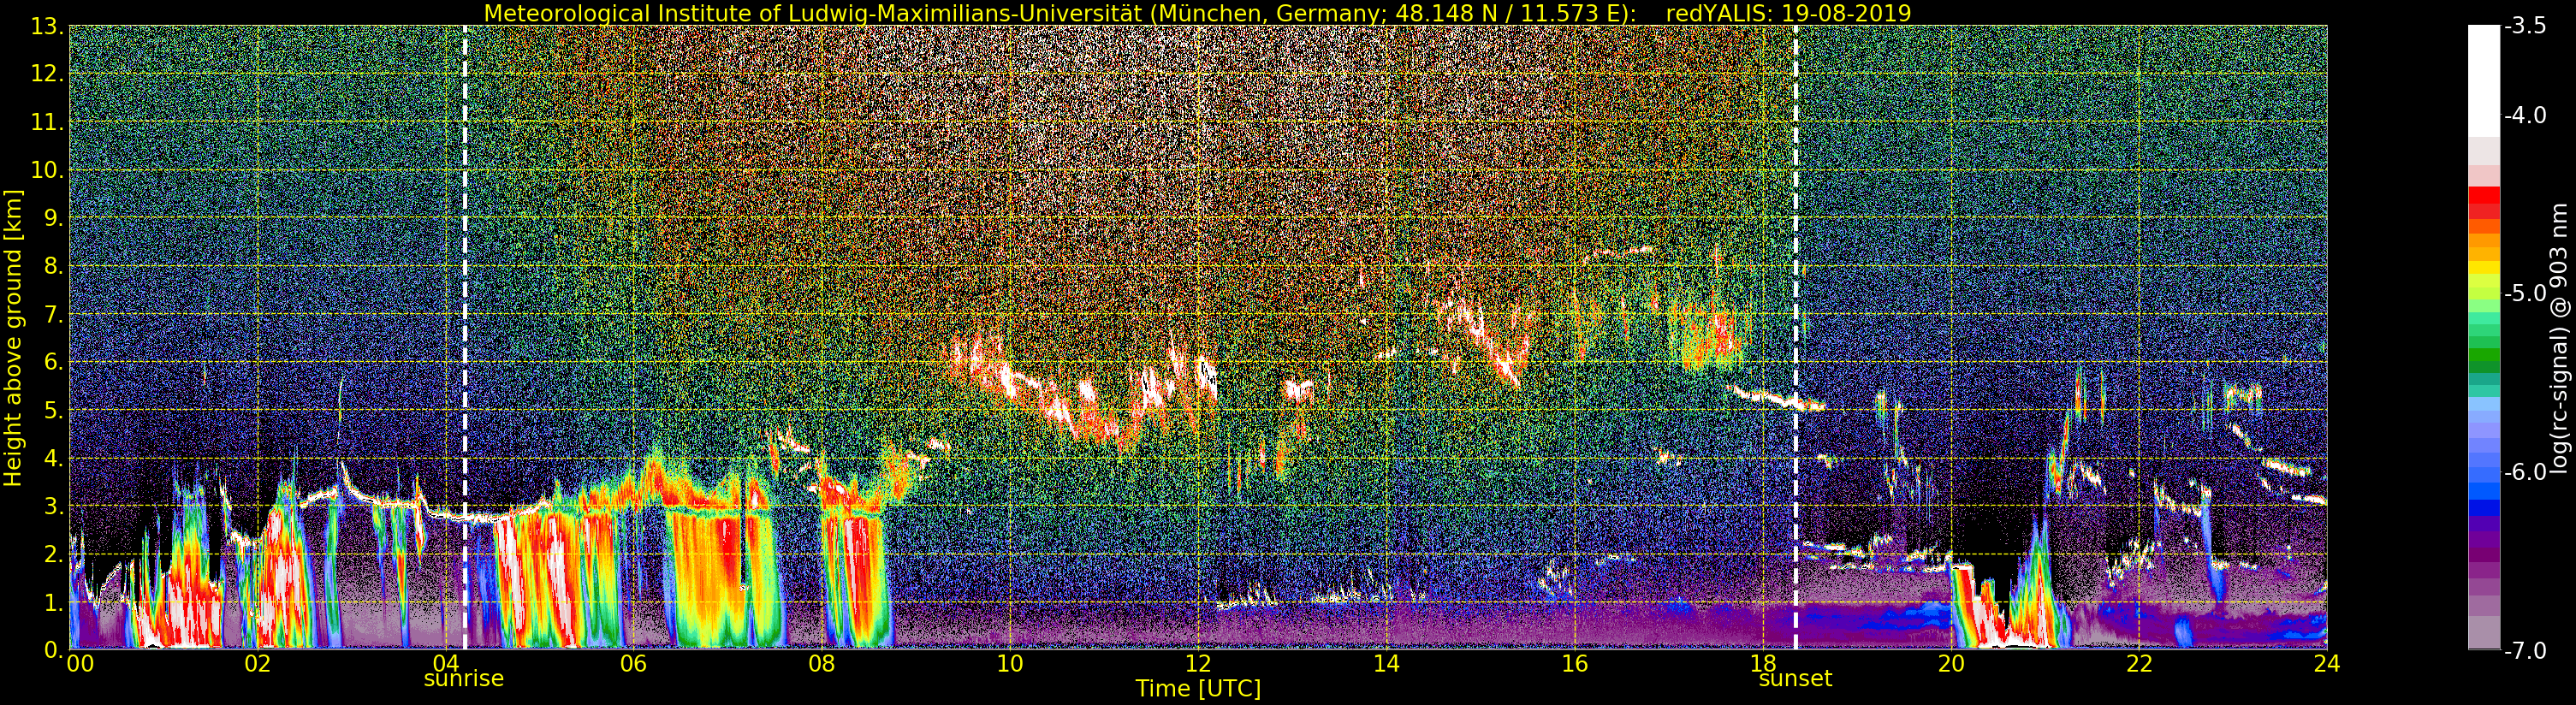Click time axis tick '24'
Image resolution: width=2576 pixels, height=705 pixels.
coord(2327,664)
